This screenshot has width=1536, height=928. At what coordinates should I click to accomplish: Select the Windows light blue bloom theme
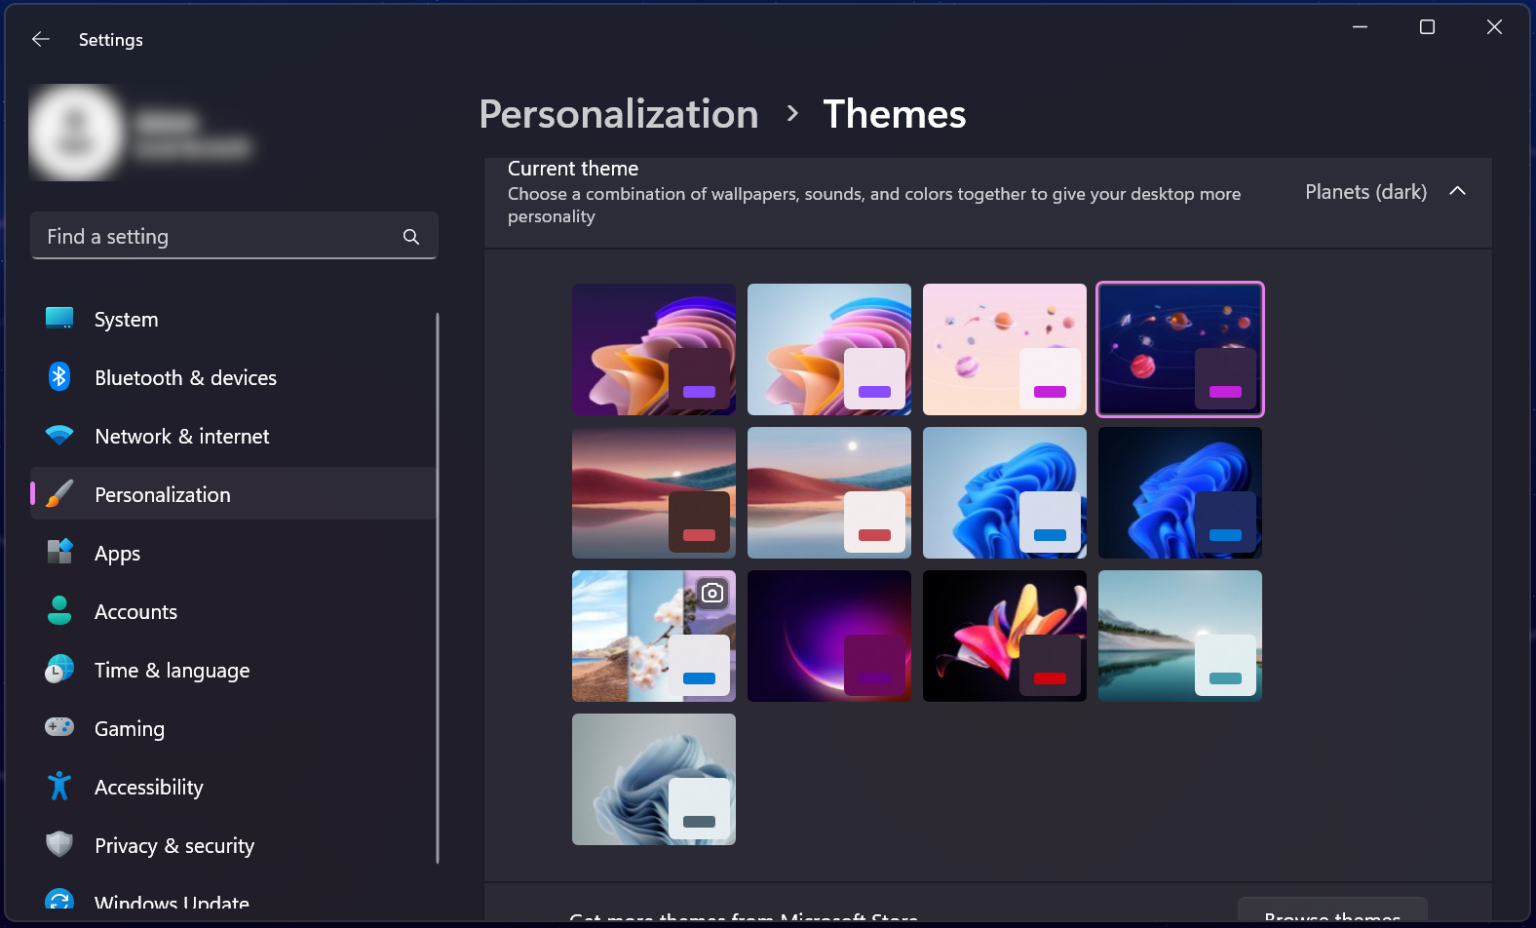[x=1005, y=493]
